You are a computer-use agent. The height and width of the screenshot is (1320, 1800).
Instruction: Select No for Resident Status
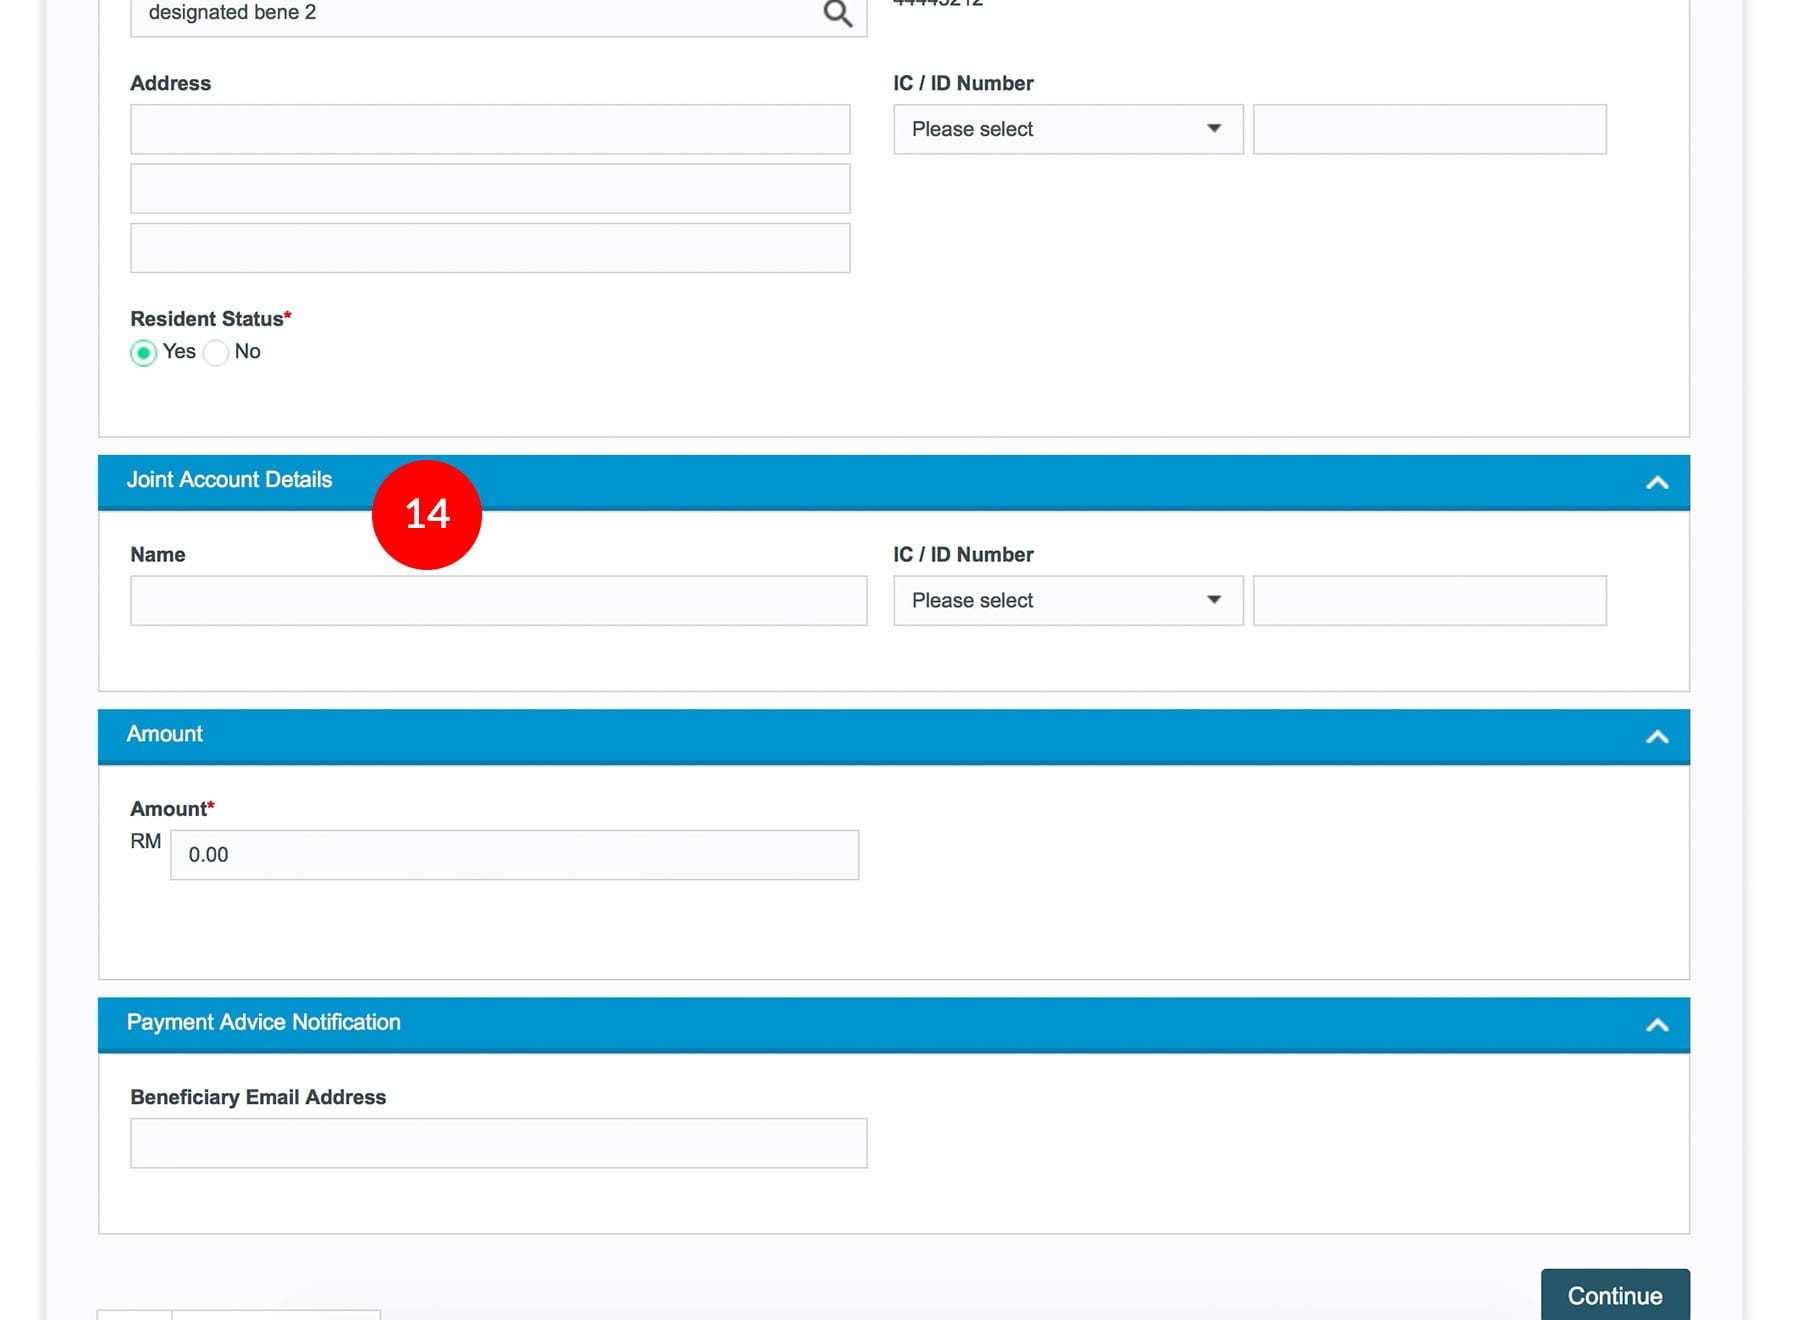point(216,353)
